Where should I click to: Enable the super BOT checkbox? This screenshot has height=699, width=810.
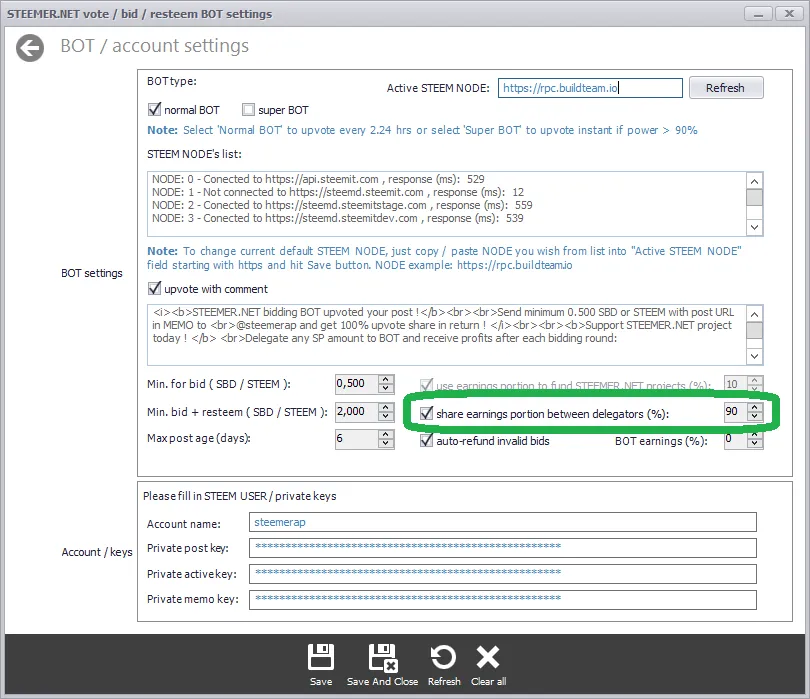click(x=248, y=110)
